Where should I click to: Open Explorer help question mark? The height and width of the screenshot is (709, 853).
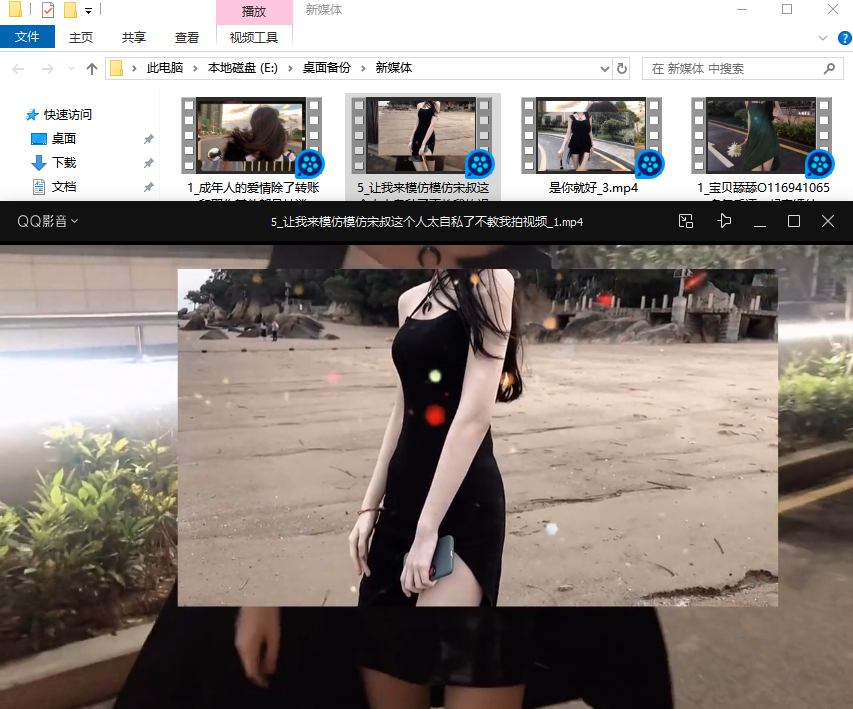click(x=845, y=38)
